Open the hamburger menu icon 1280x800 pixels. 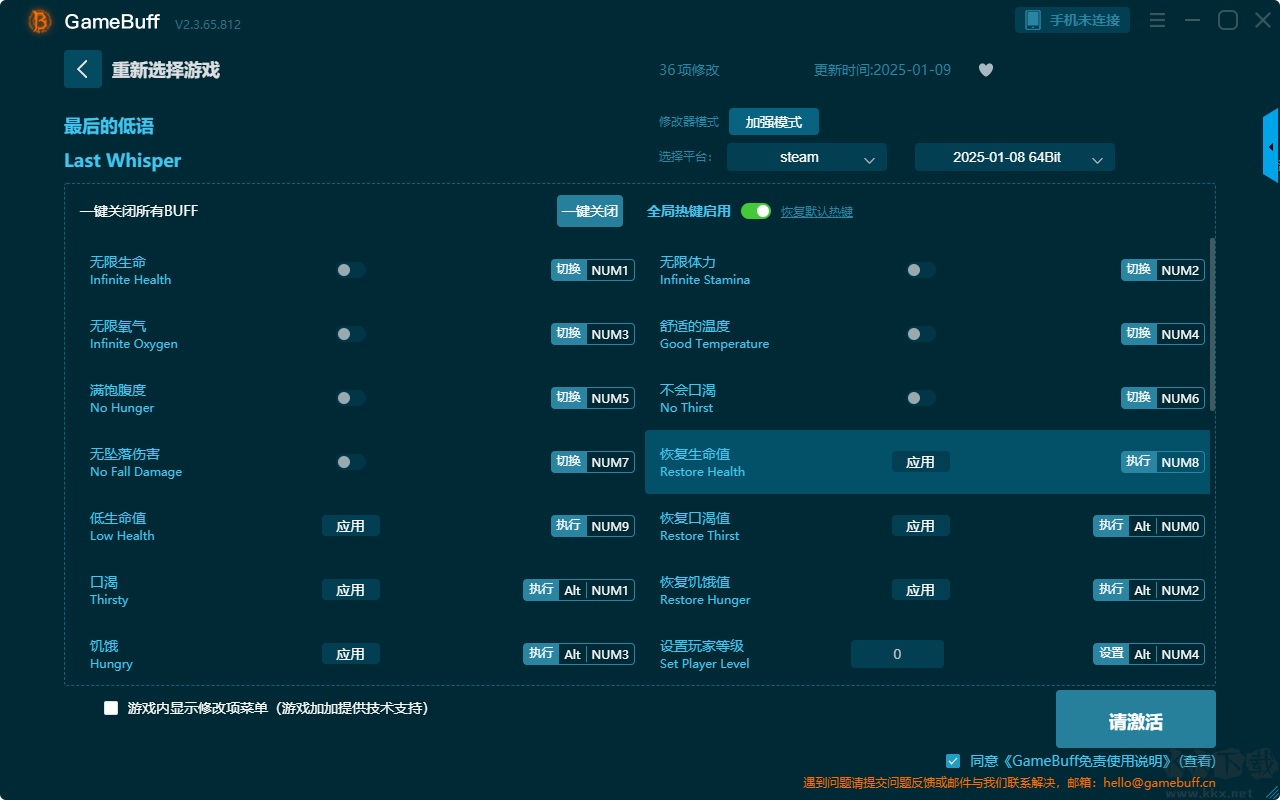[1157, 20]
